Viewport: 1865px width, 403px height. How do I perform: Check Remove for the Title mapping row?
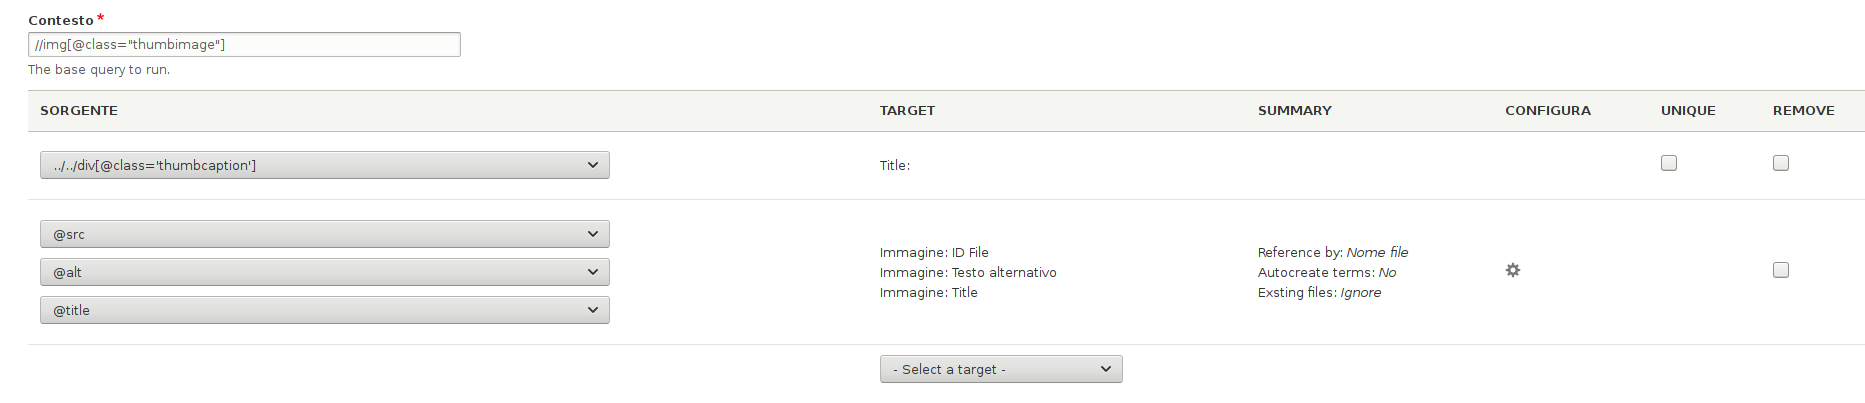pyautogui.click(x=1781, y=163)
